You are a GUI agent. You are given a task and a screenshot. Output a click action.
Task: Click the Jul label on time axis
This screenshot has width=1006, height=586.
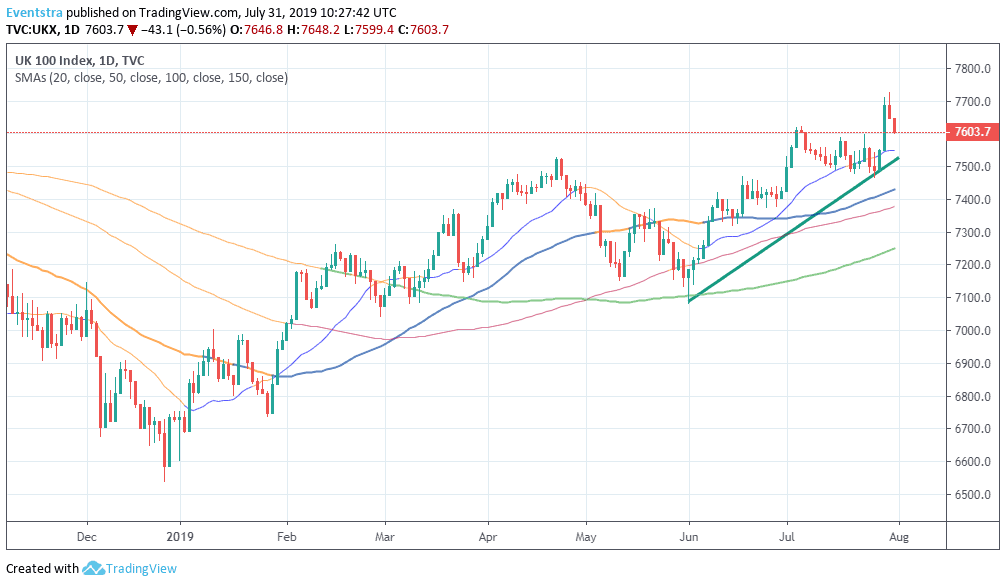787,537
